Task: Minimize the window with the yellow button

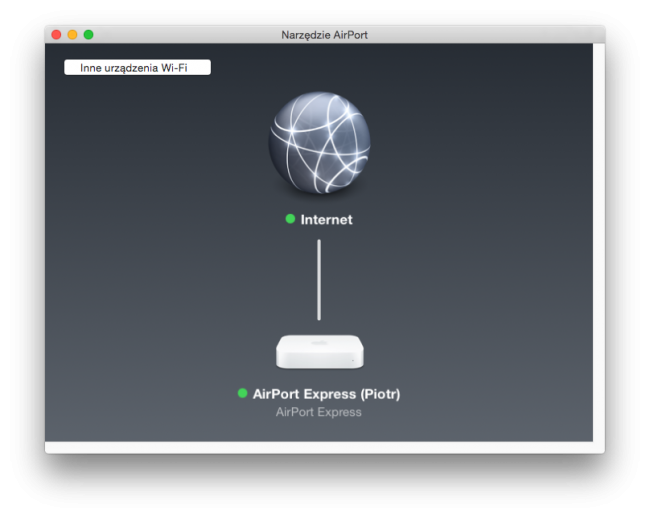Action: 73,35
